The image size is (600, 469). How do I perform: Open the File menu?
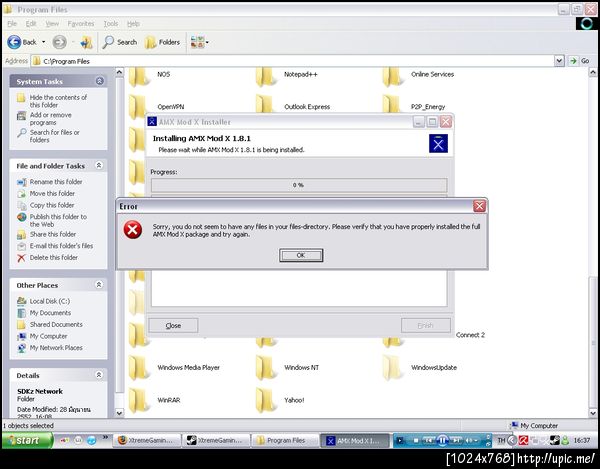12,24
